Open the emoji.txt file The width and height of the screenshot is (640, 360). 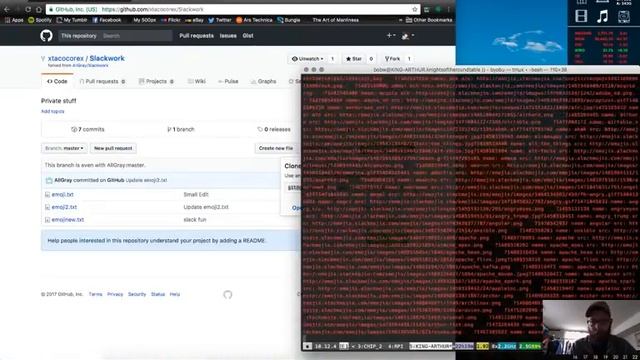coord(62,195)
